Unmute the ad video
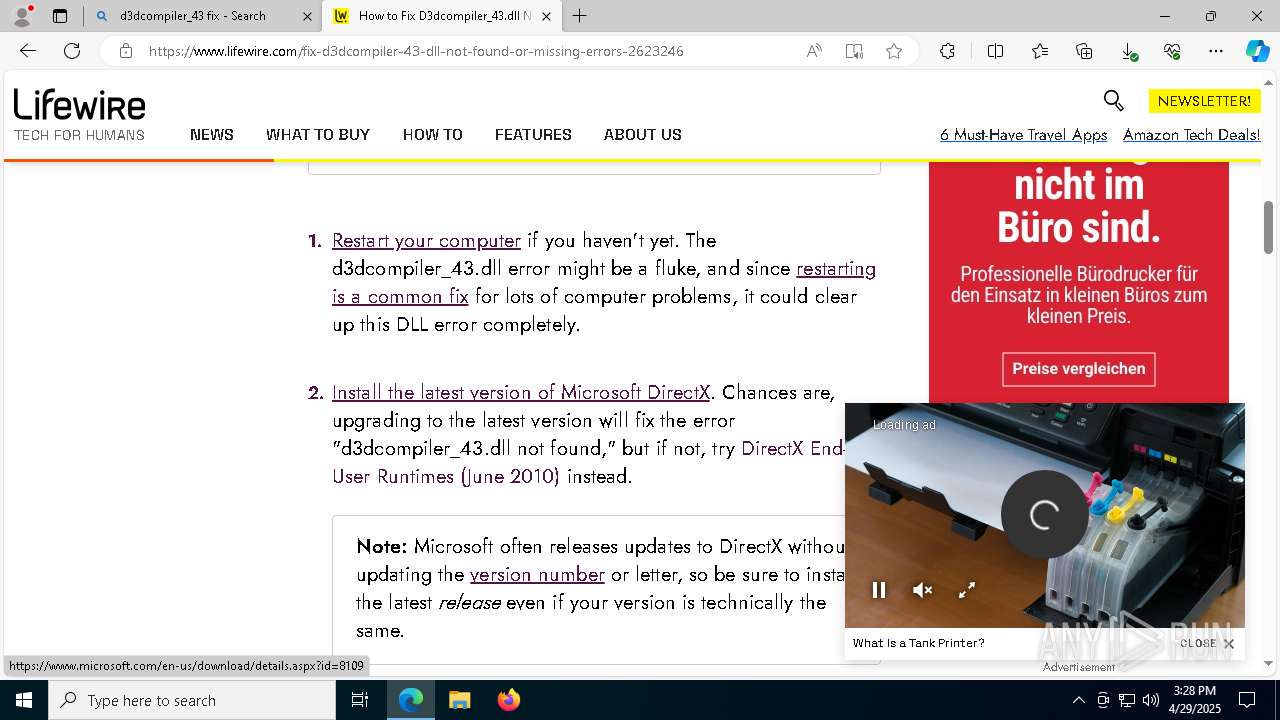Viewport: 1280px width, 720px height. 923,590
